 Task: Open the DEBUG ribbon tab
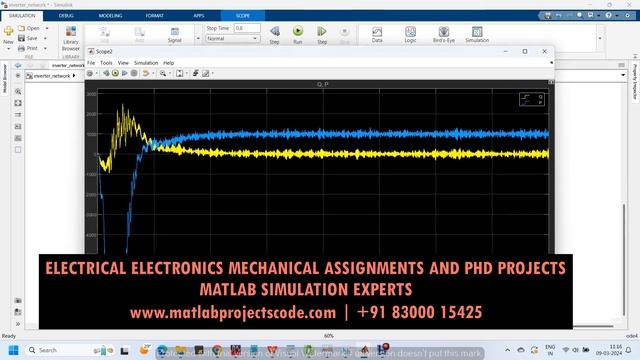66,16
